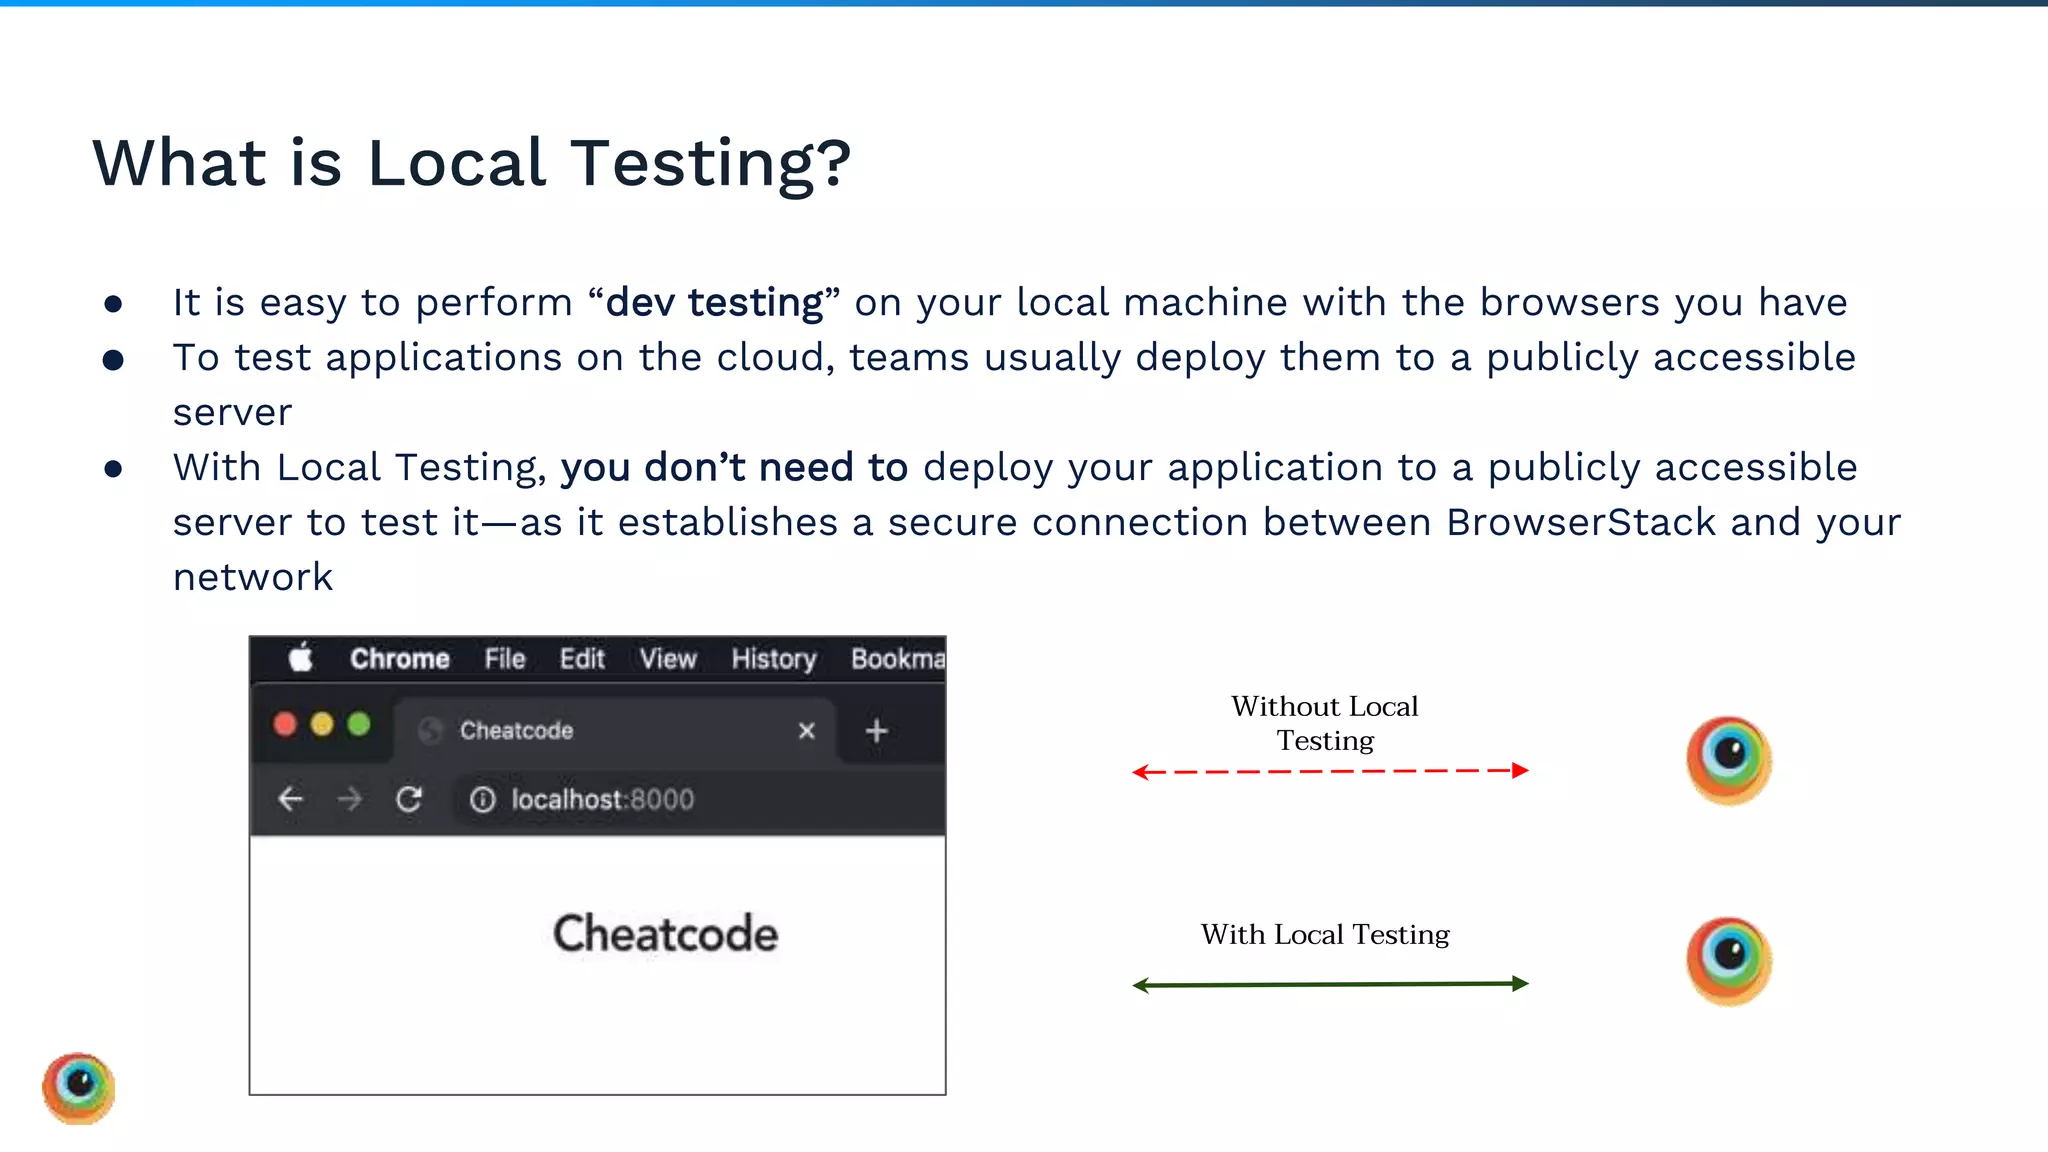2048x1152 pixels.
Task: Click the Cheatcode heading on the page
Action: [665, 933]
